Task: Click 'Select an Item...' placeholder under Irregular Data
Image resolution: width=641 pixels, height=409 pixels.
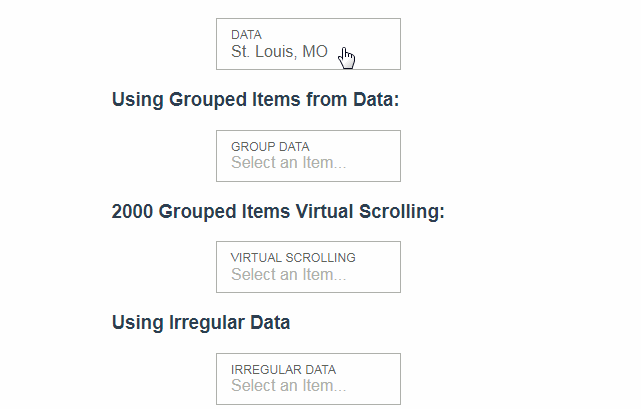Action: 288,386
